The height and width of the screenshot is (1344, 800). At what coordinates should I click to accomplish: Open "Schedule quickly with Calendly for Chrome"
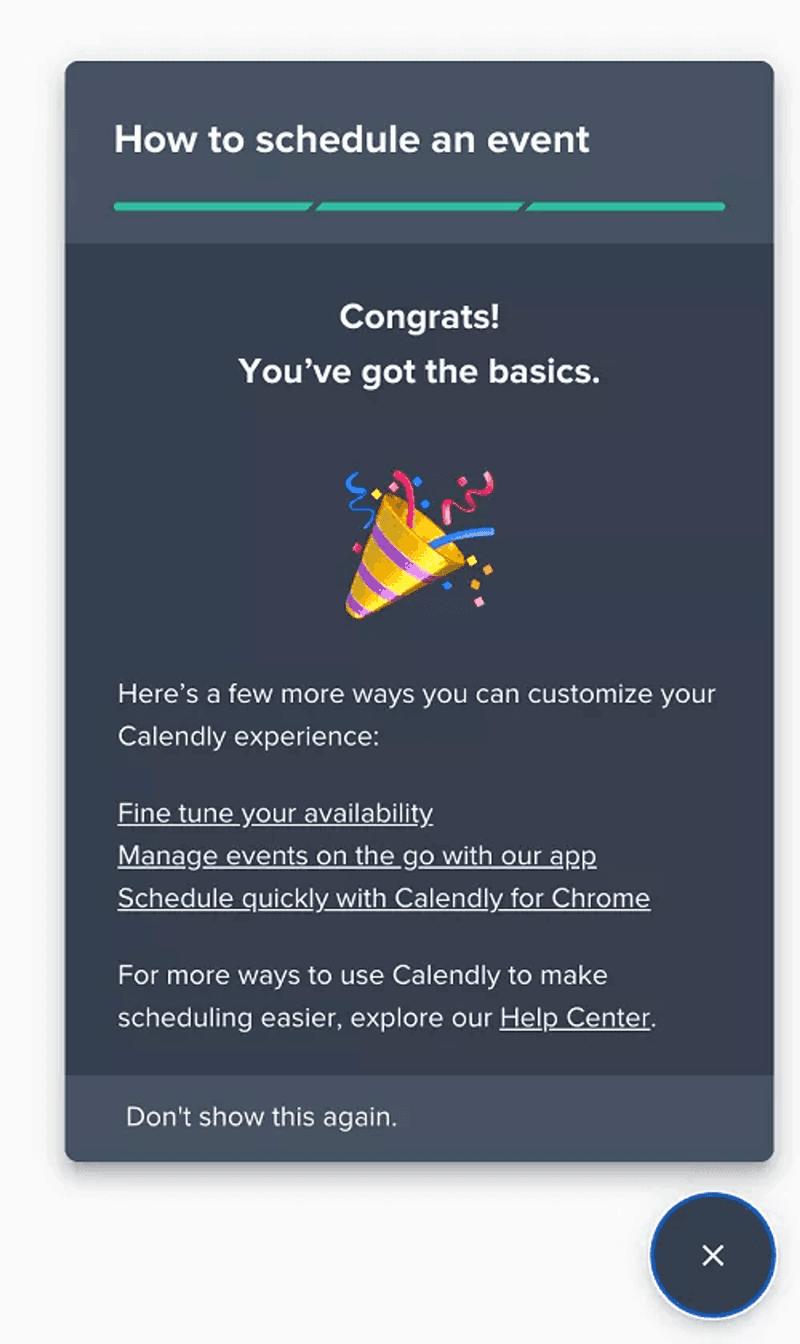click(384, 898)
